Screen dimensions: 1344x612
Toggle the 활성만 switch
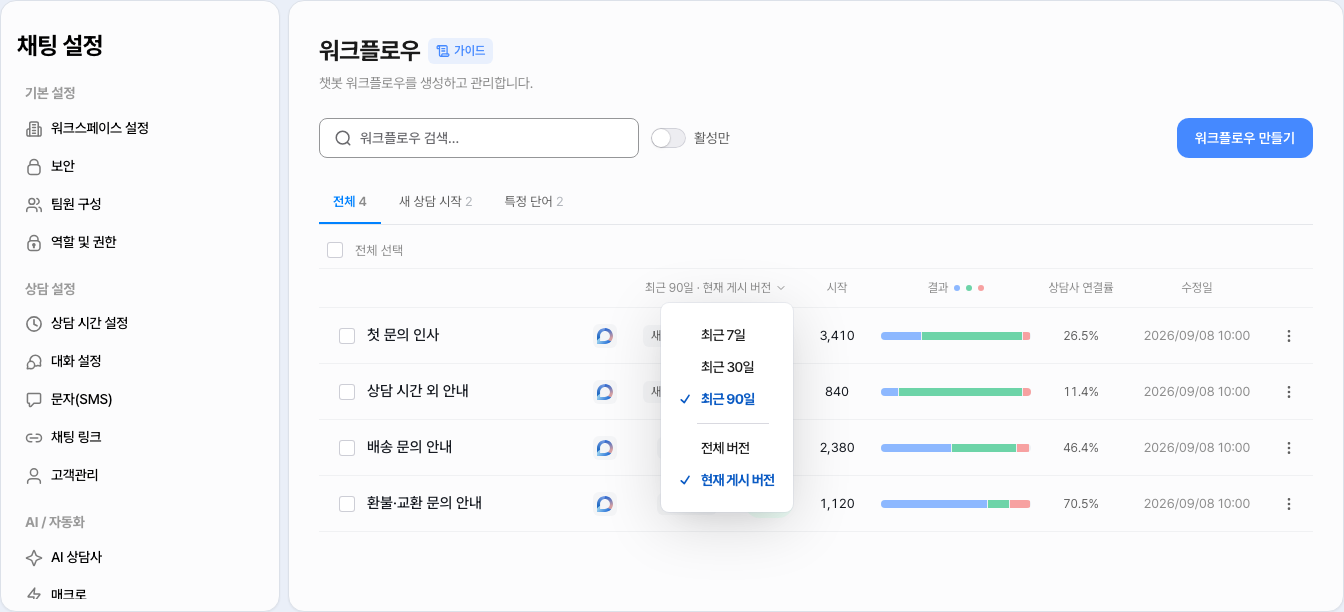pyautogui.click(x=668, y=138)
